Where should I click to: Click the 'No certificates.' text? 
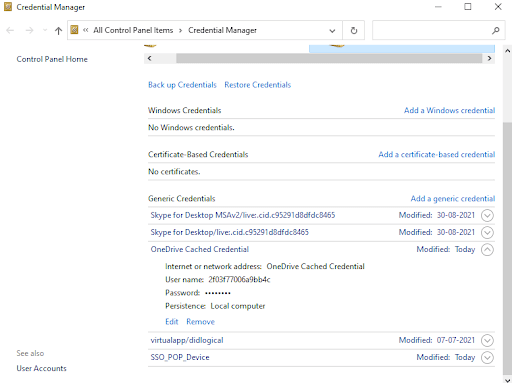tap(174, 172)
